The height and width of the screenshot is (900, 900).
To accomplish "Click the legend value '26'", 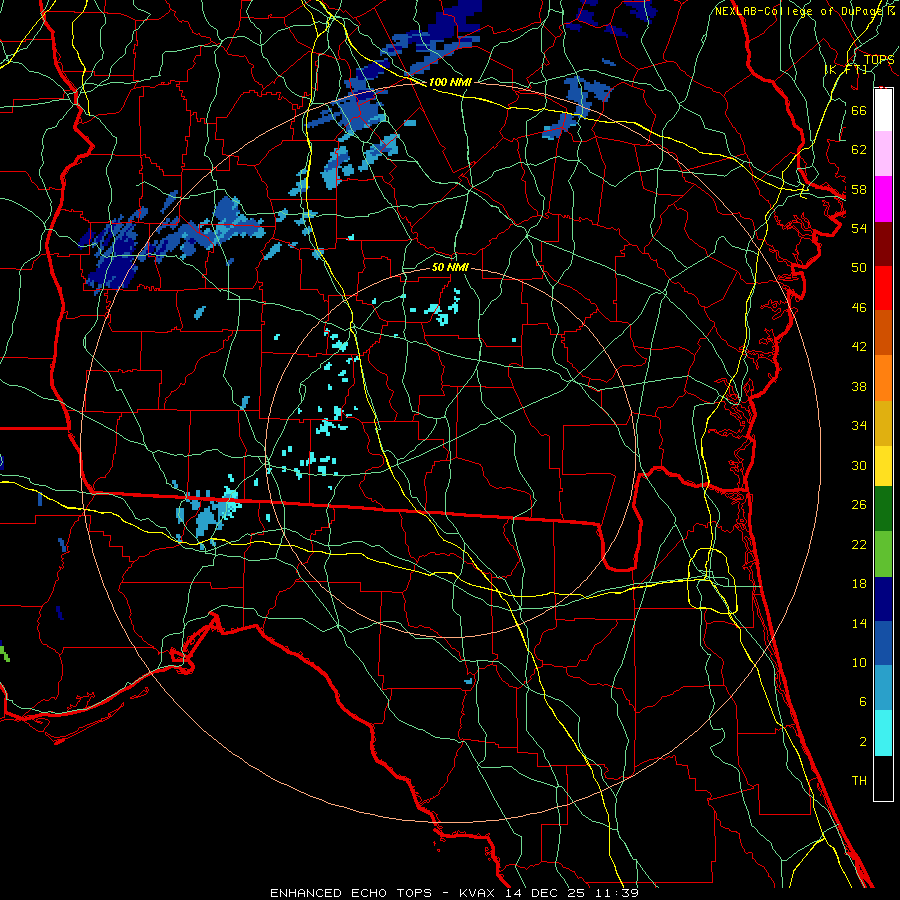I will 859,505.
